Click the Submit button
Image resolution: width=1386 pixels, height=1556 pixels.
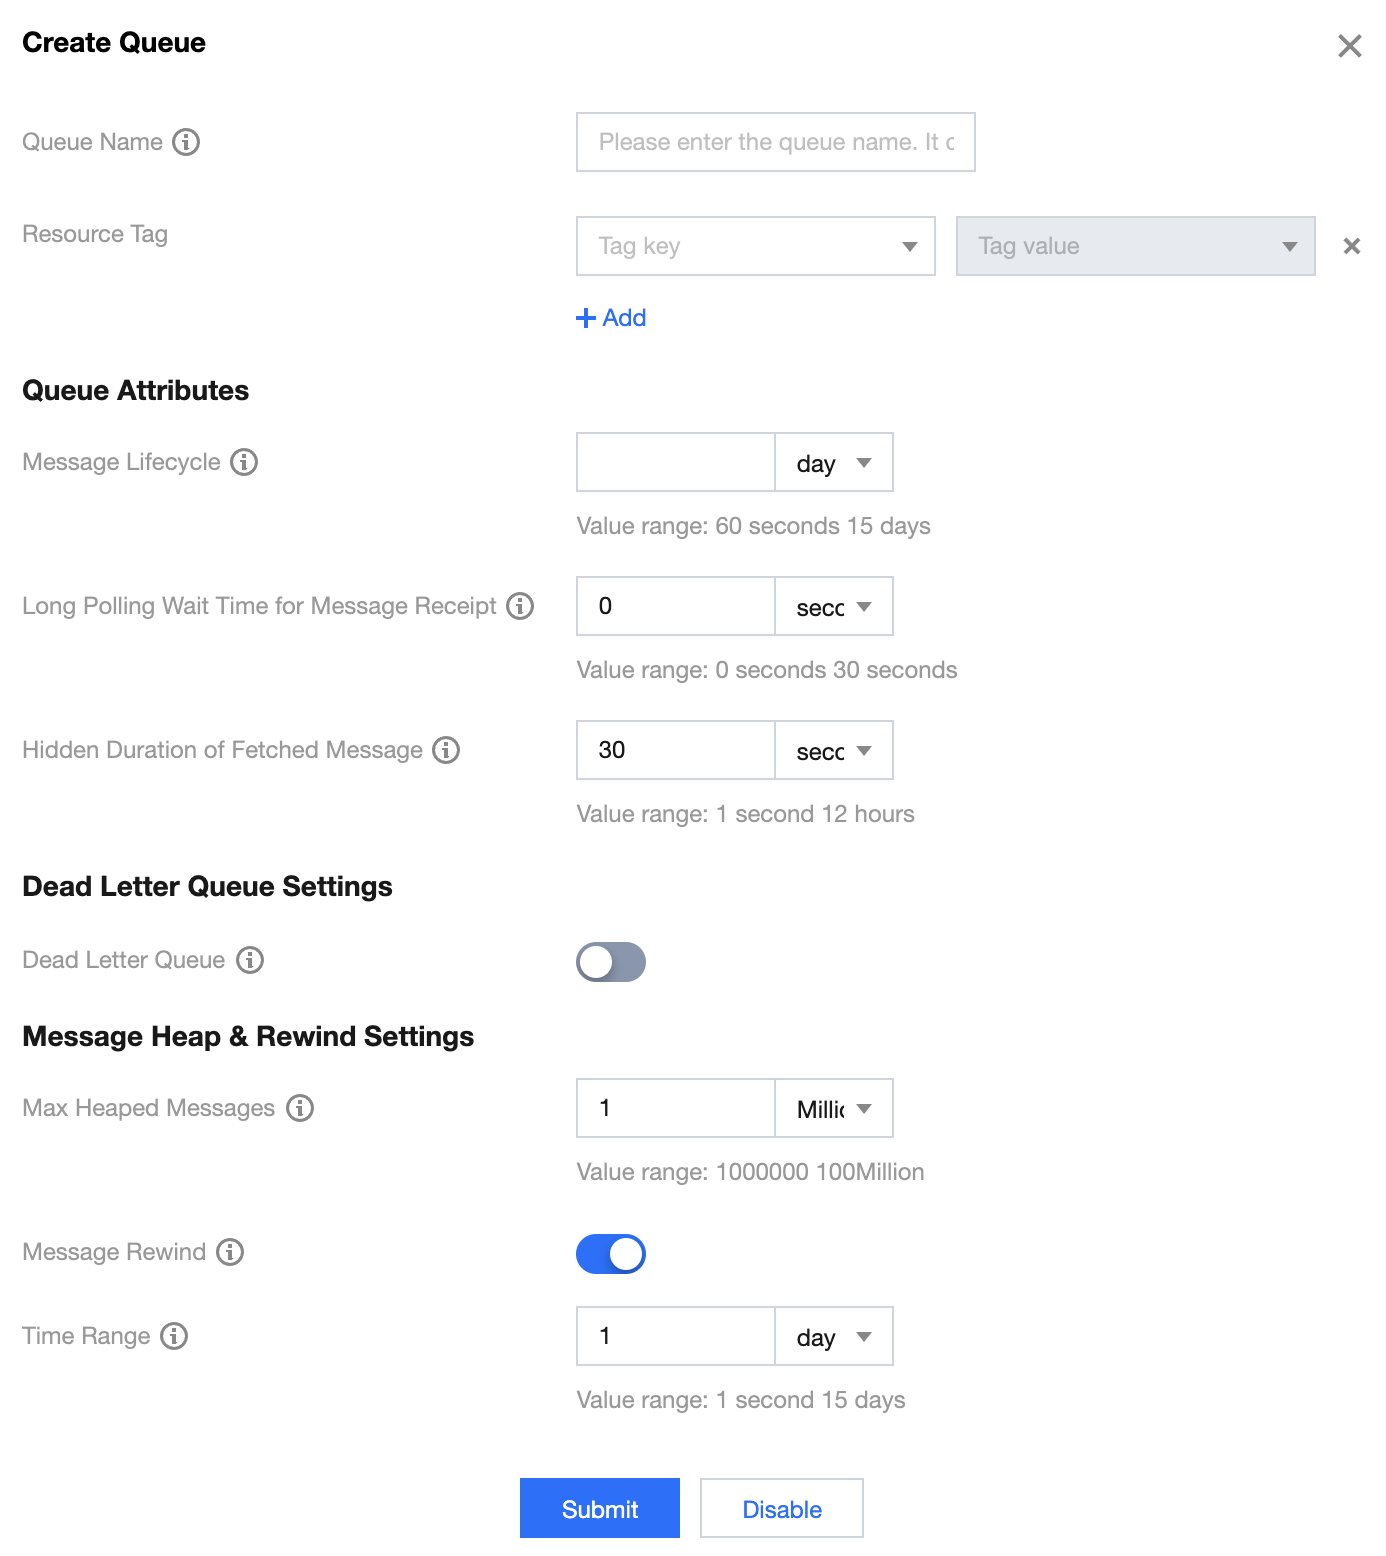point(600,1509)
